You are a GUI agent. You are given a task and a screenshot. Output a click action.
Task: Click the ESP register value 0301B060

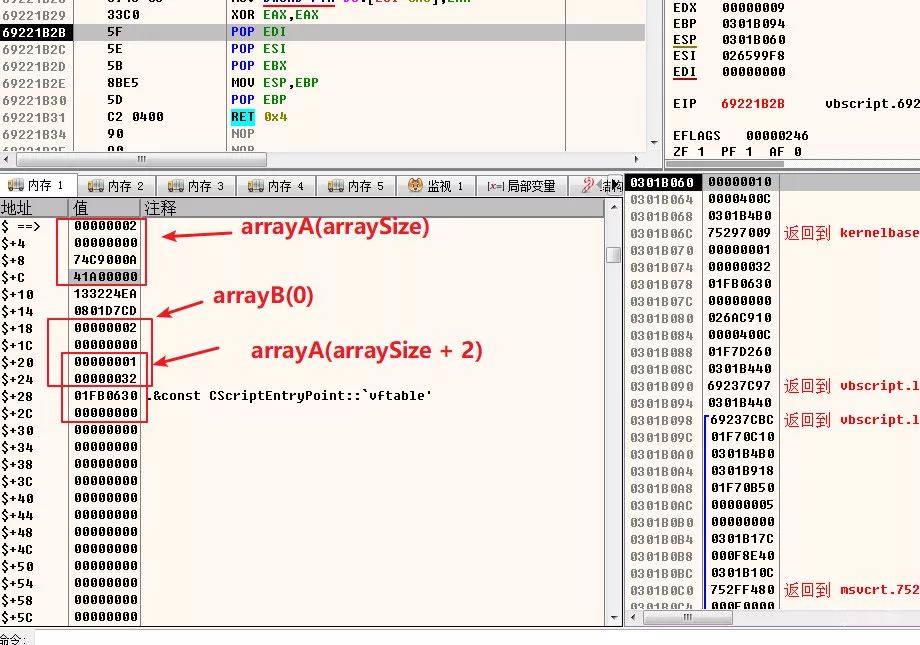coord(753,40)
